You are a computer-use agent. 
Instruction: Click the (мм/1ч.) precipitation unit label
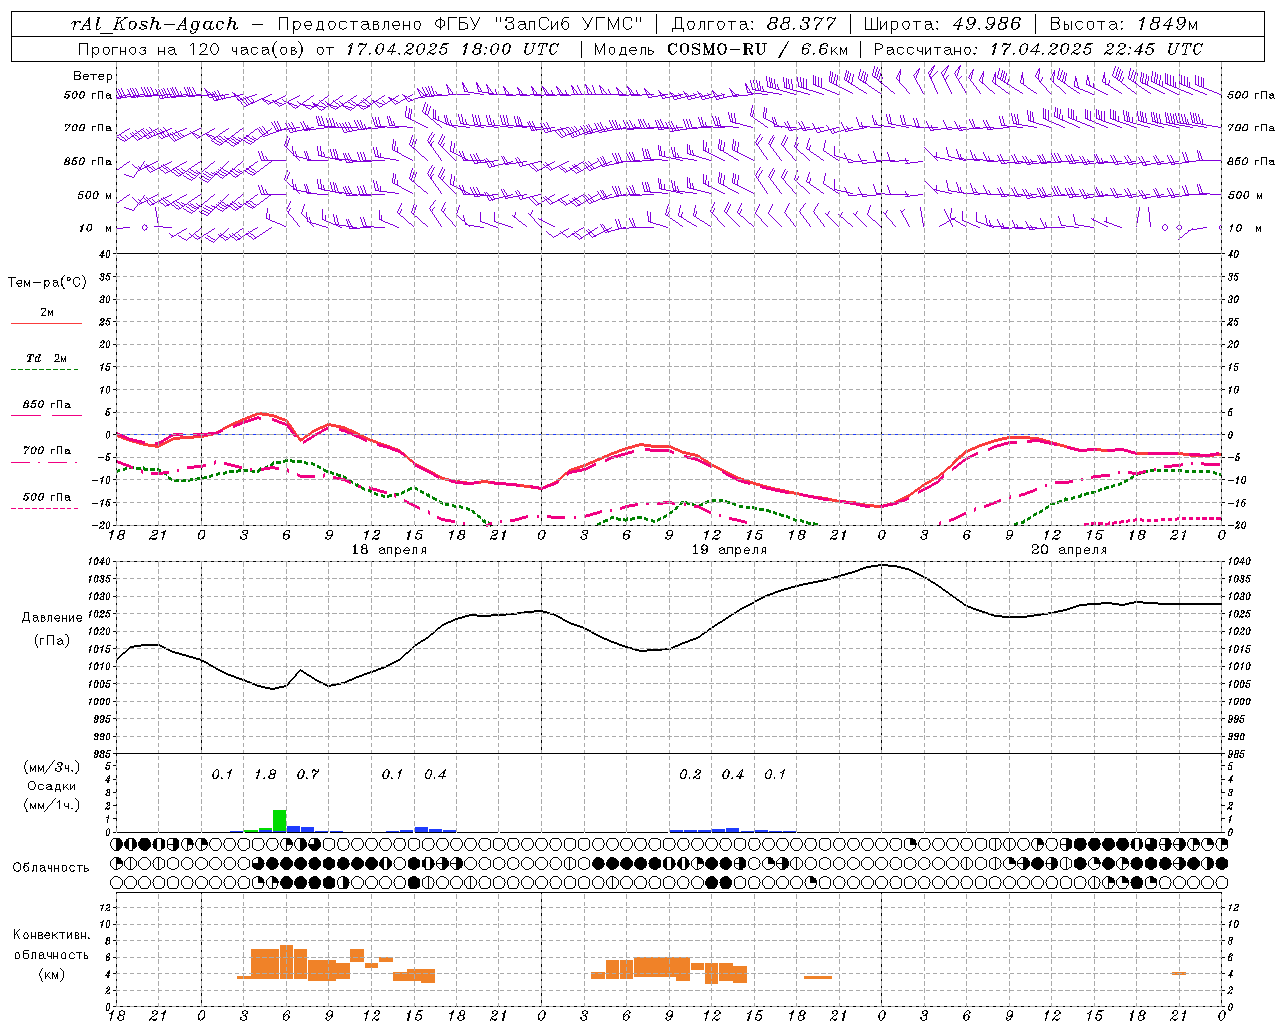[52, 805]
